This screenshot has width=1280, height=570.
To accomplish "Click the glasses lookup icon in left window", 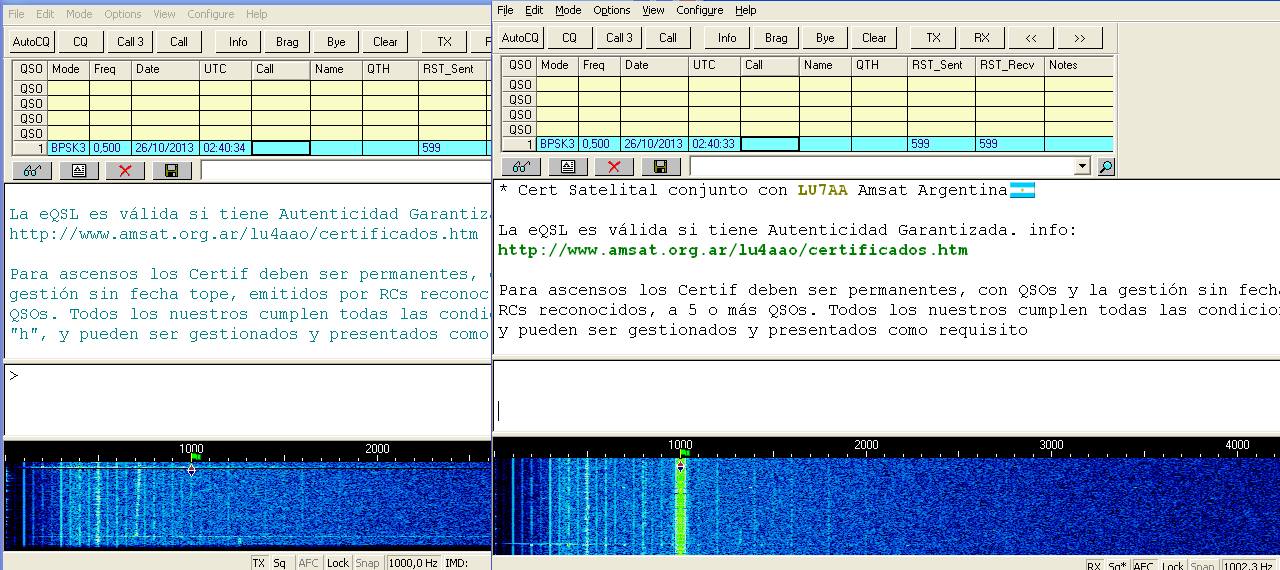I will tap(30, 171).
